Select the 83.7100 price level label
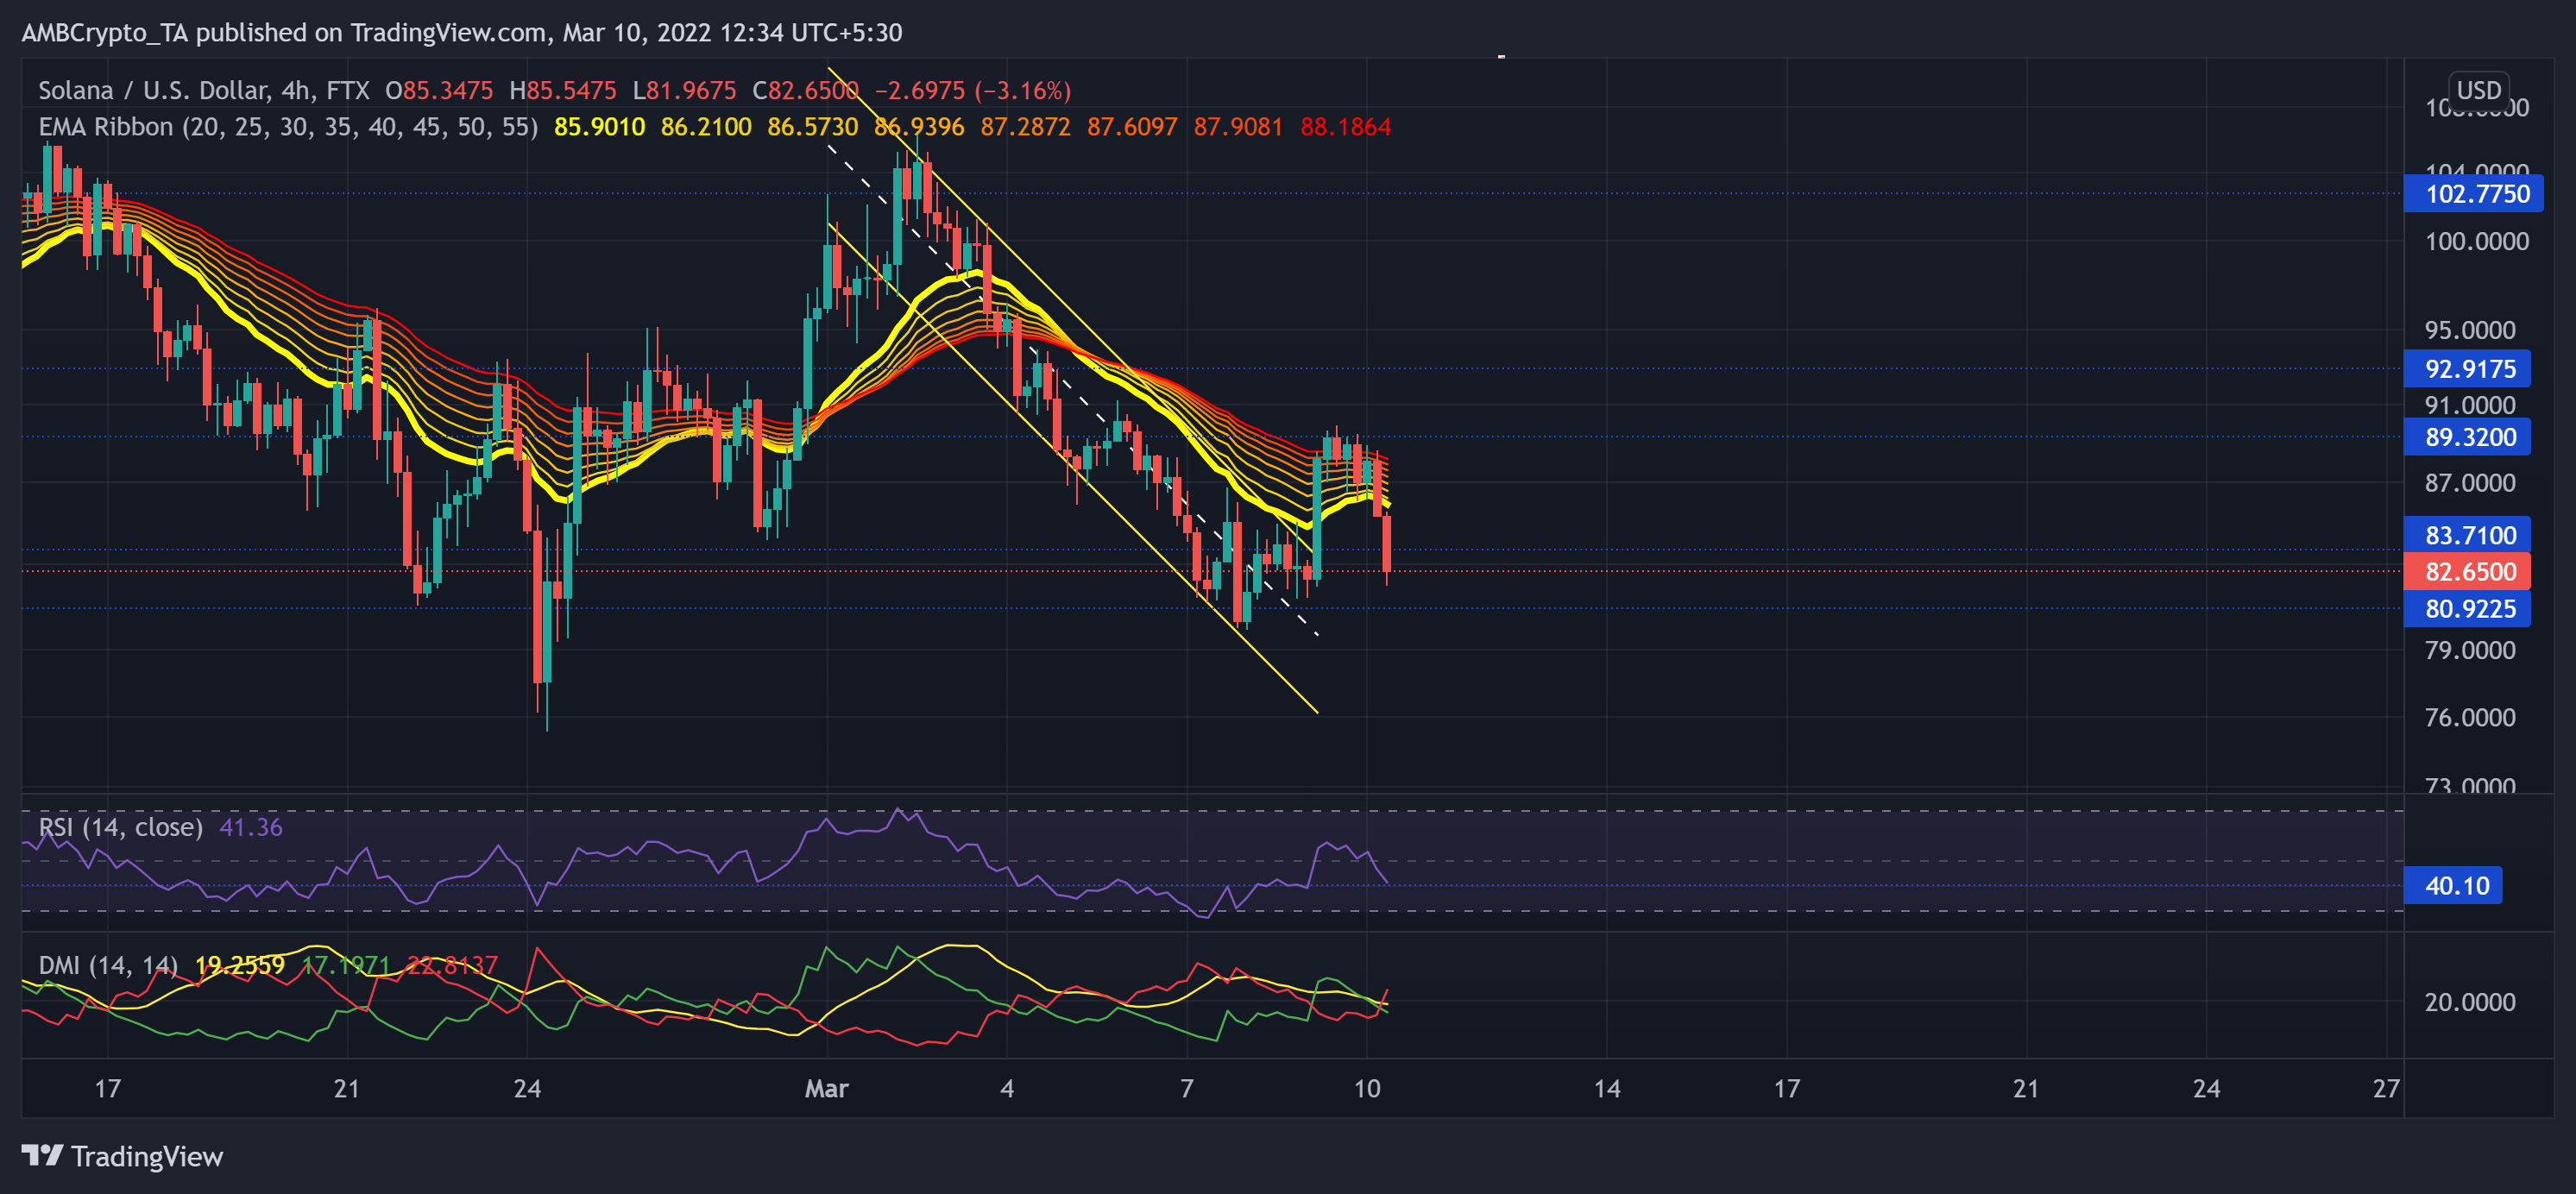This screenshot has height=1194, width=2576. coord(2469,535)
